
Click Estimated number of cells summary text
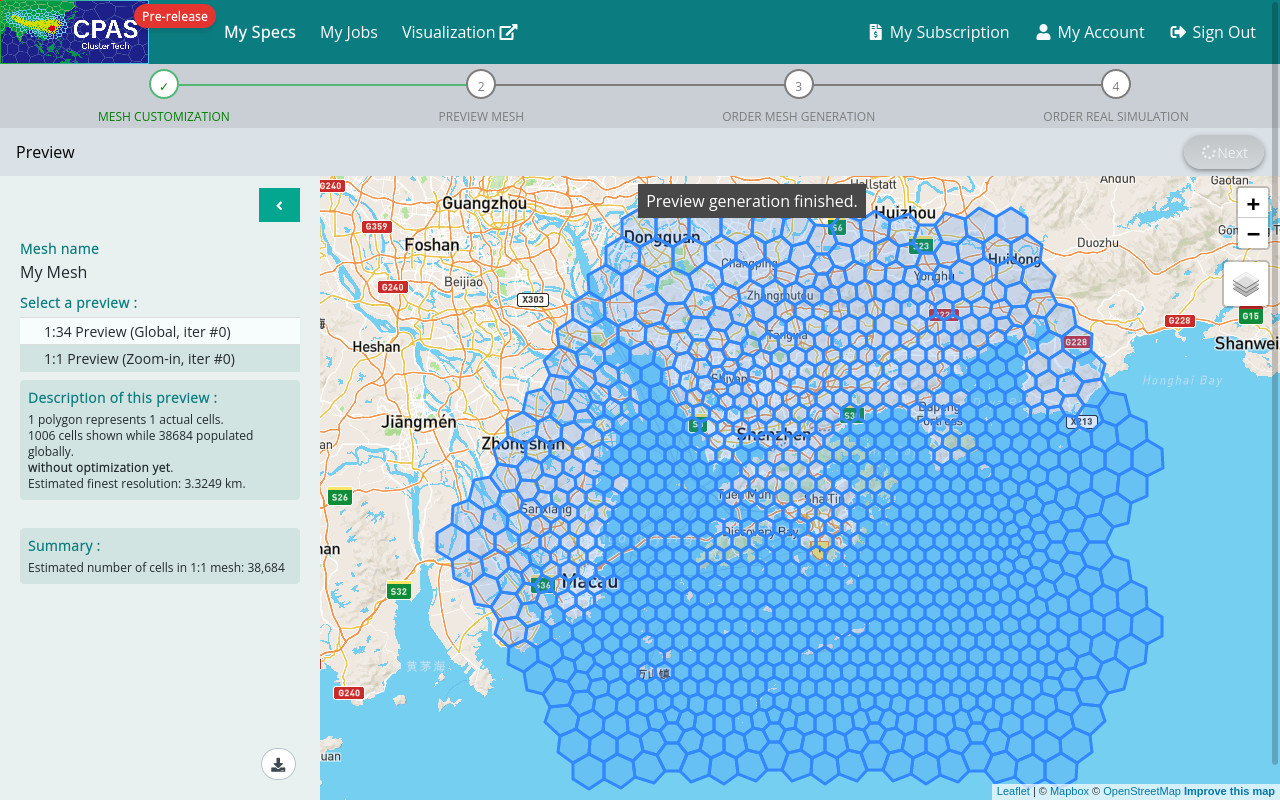156,567
